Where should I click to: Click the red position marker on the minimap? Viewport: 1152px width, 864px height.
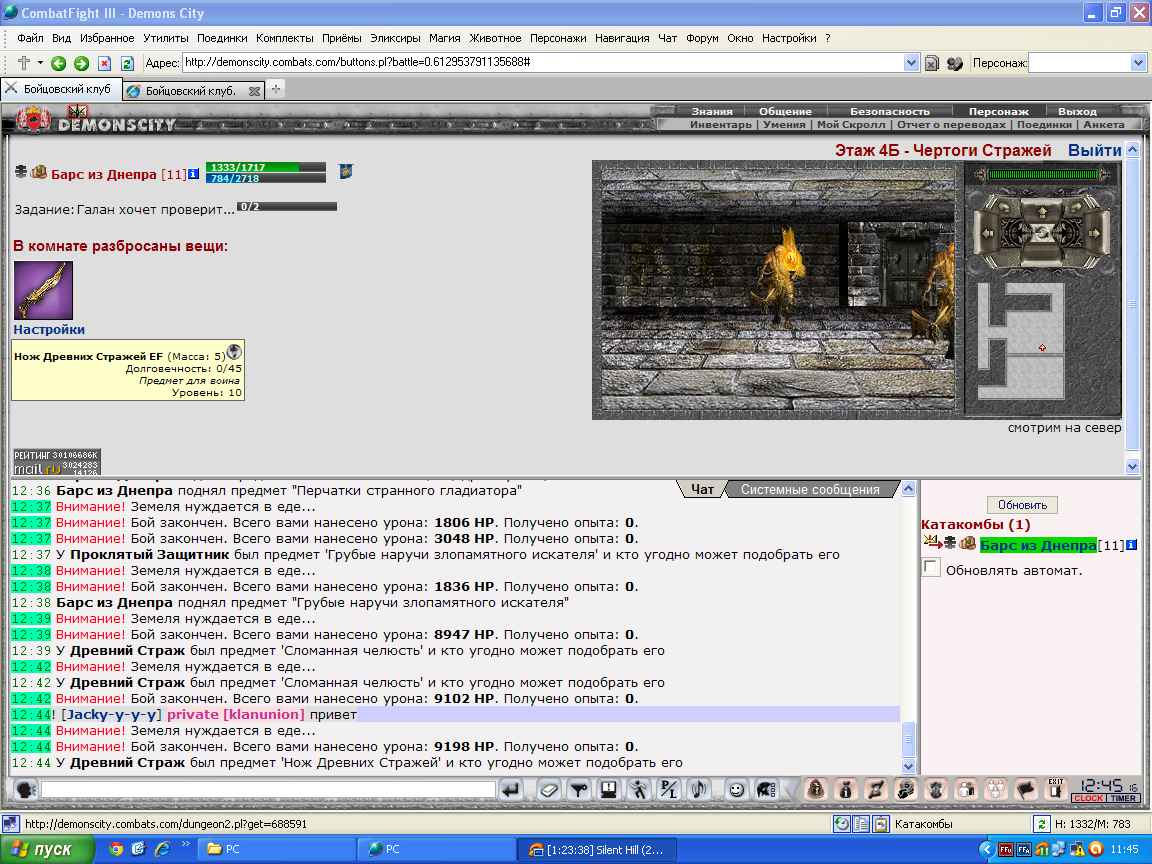(x=1042, y=348)
